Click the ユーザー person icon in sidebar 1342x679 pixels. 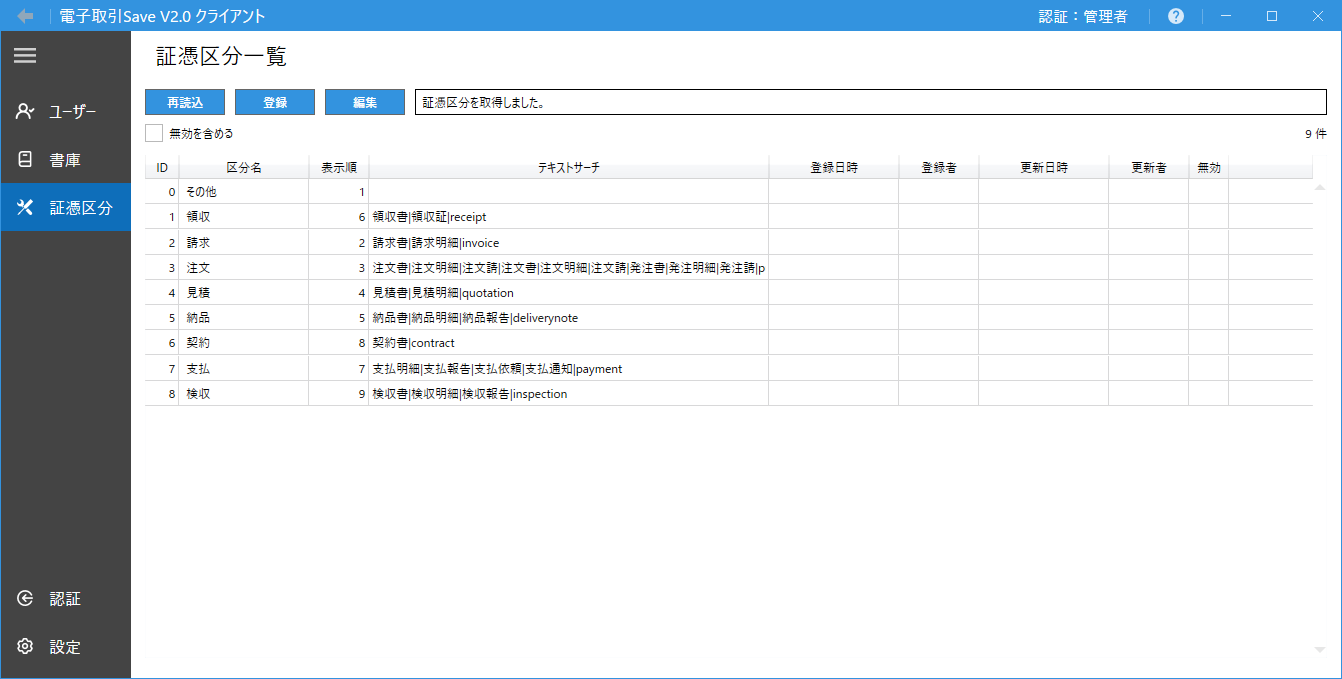(26, 111)
